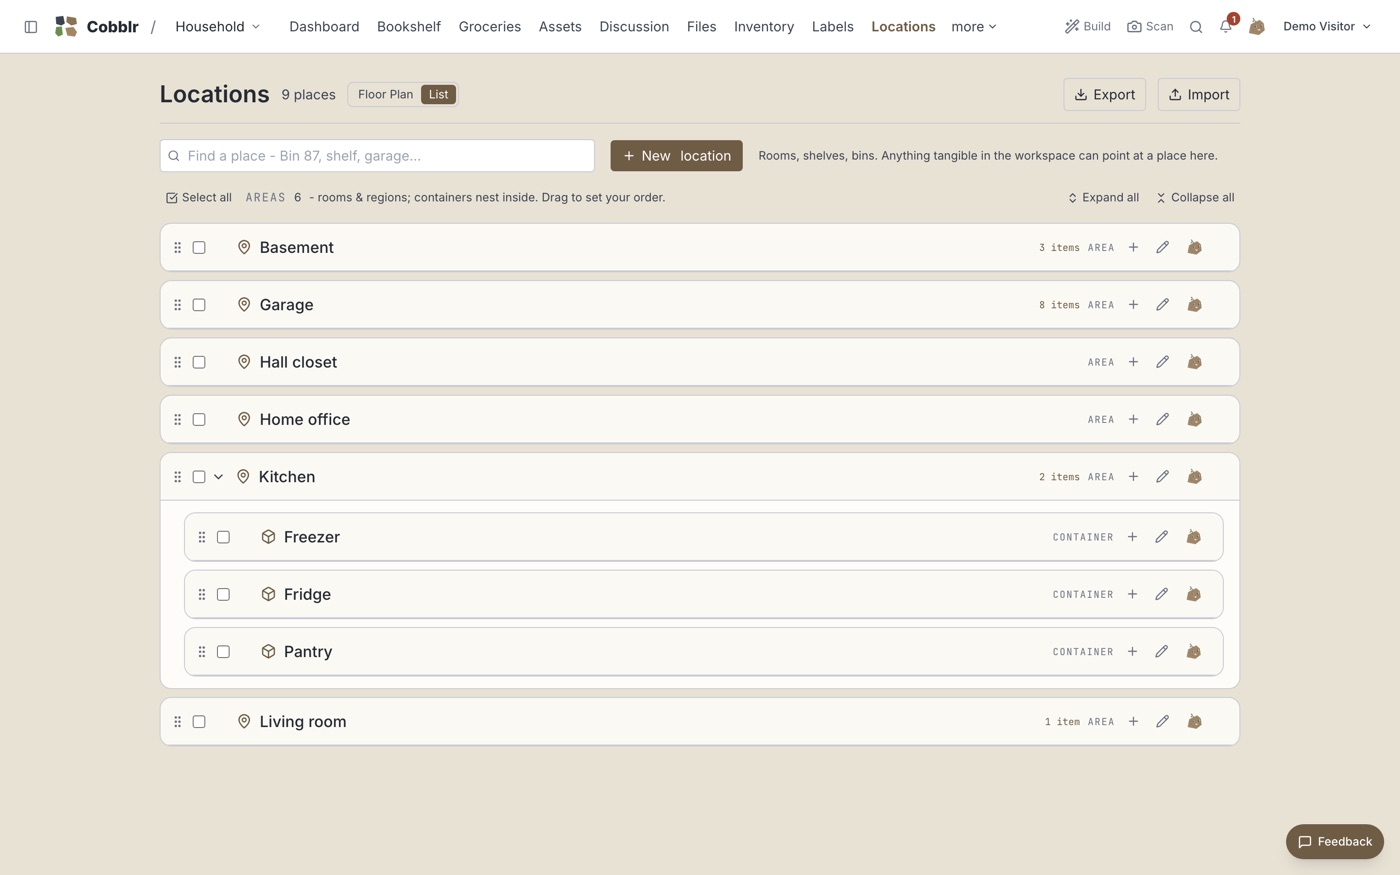Open the avatar icon beside notifications
Image resolution: width=1400 pixels, height=875 pixels.
[1257, 27]
